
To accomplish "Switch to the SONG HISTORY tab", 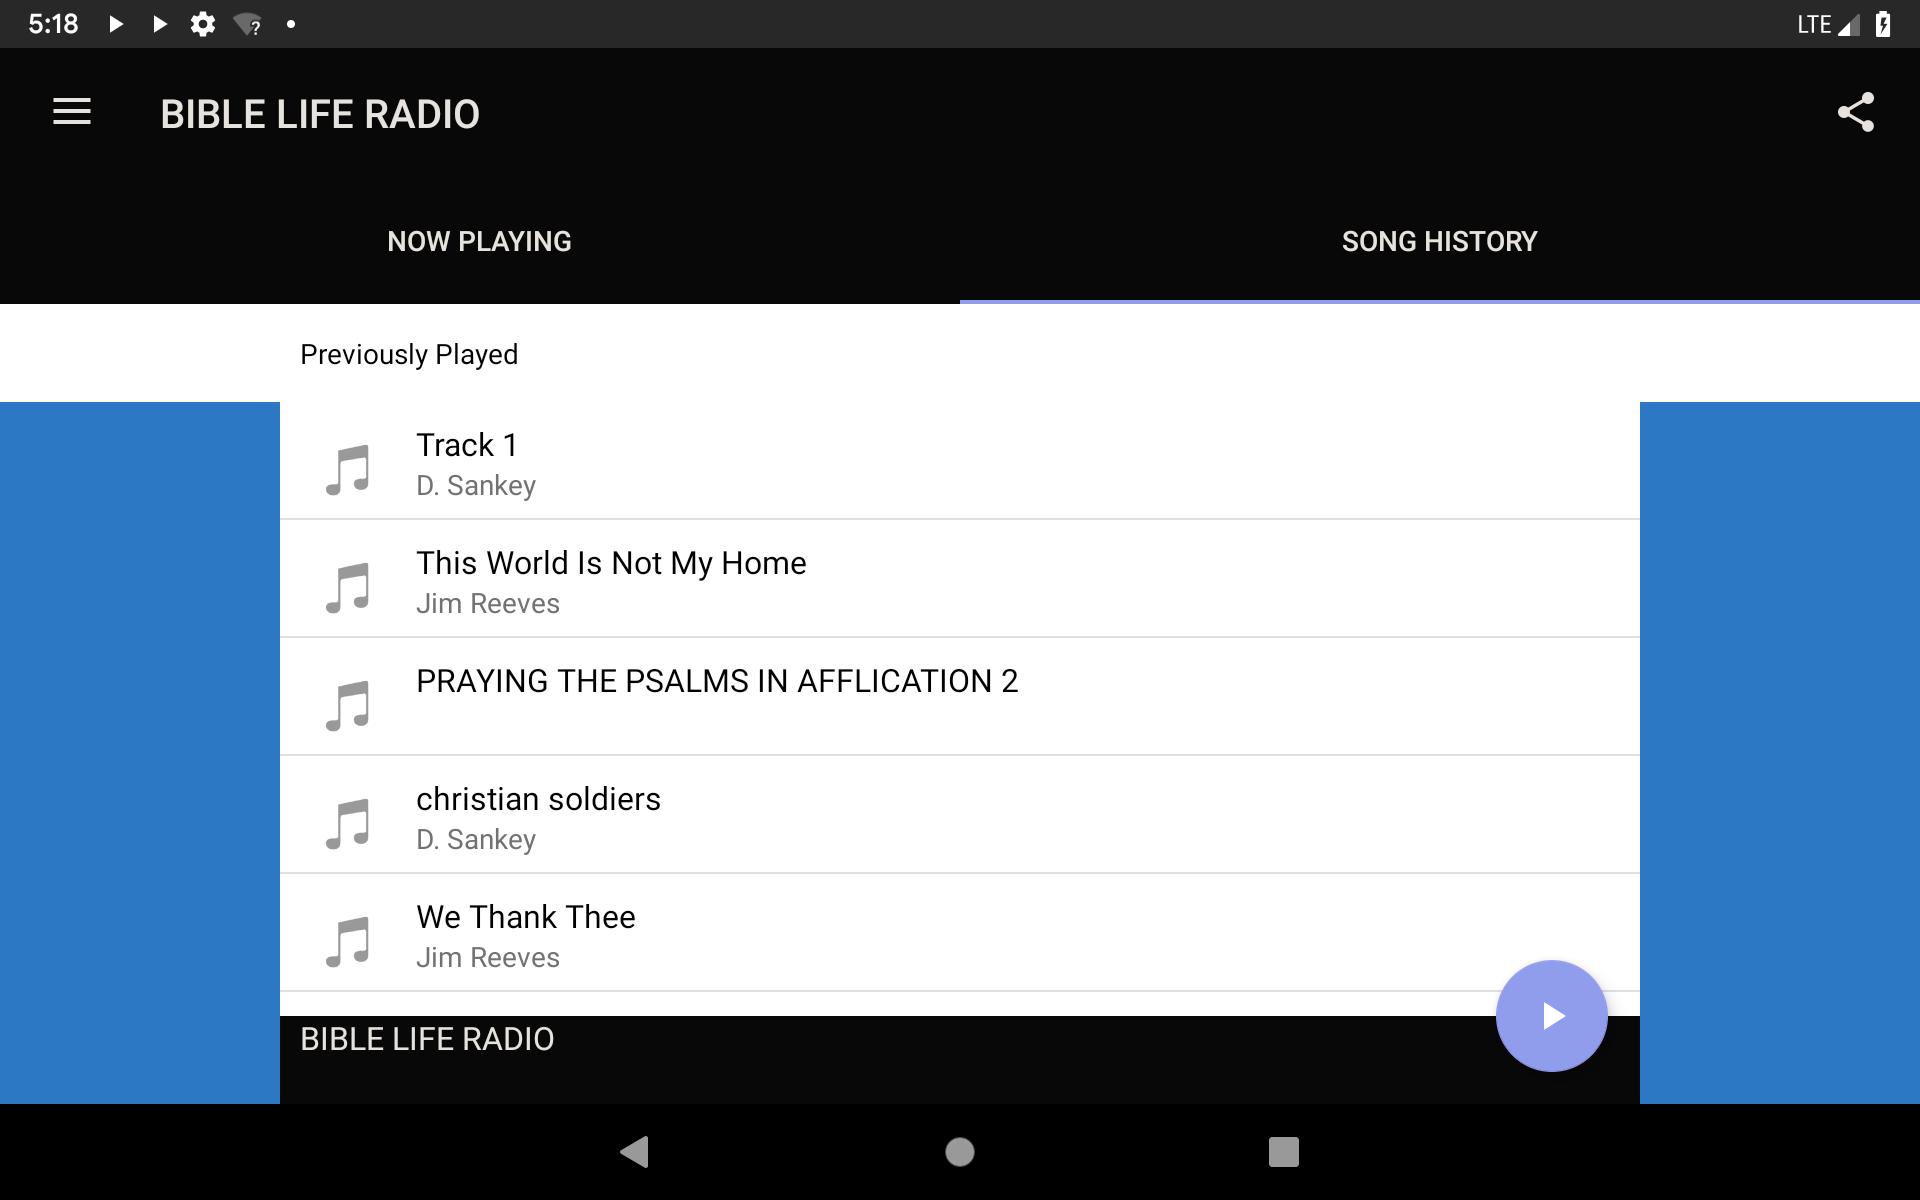I will [1439, 241].
